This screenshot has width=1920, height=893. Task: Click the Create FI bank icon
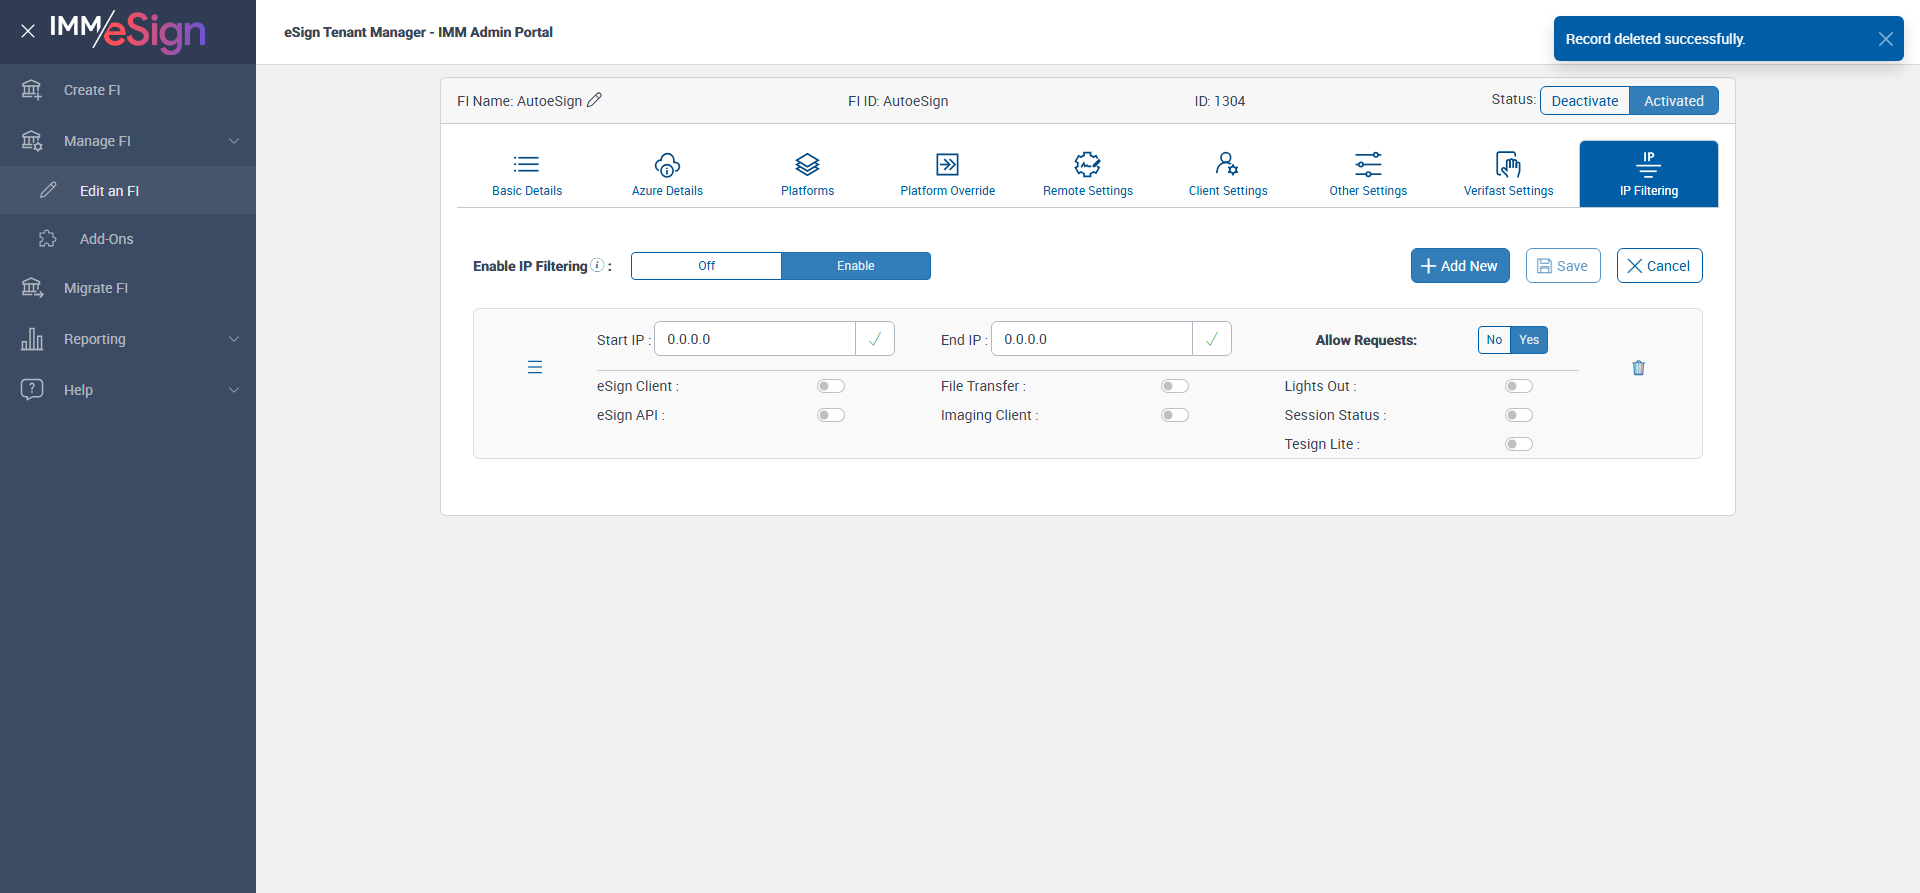[x=32, y=90]
